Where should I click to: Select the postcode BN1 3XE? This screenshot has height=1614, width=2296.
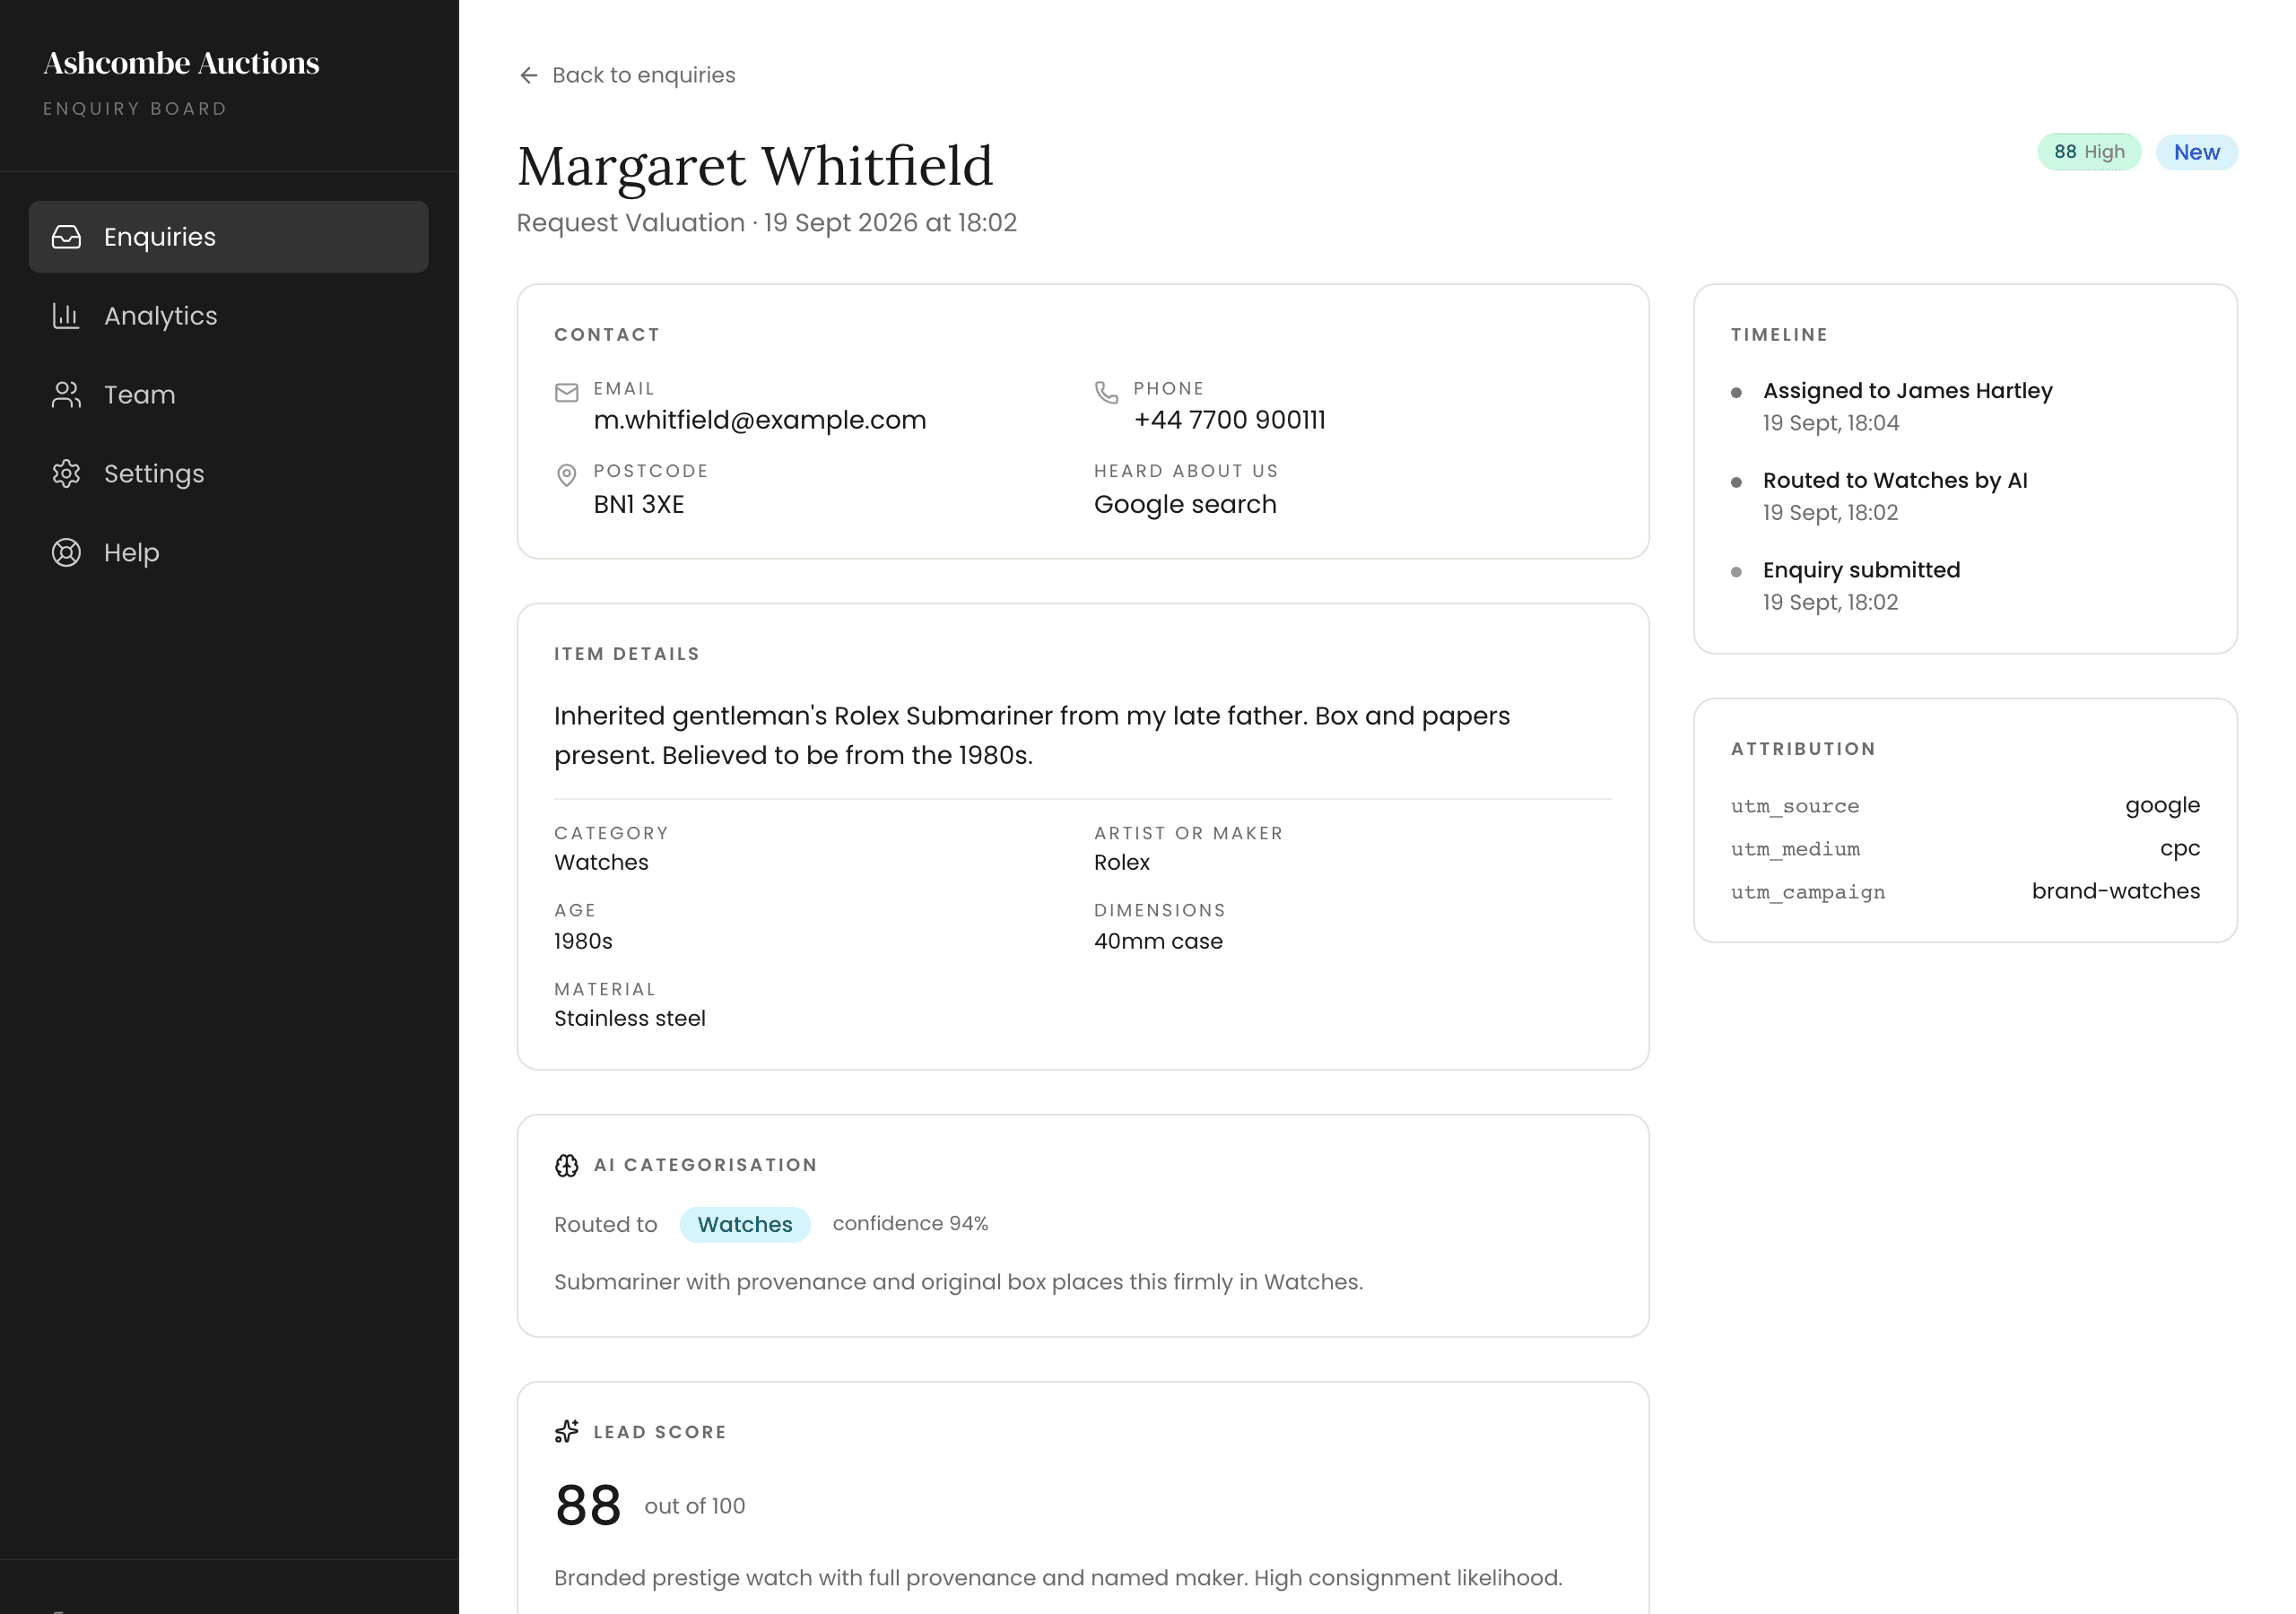point(638,504)
